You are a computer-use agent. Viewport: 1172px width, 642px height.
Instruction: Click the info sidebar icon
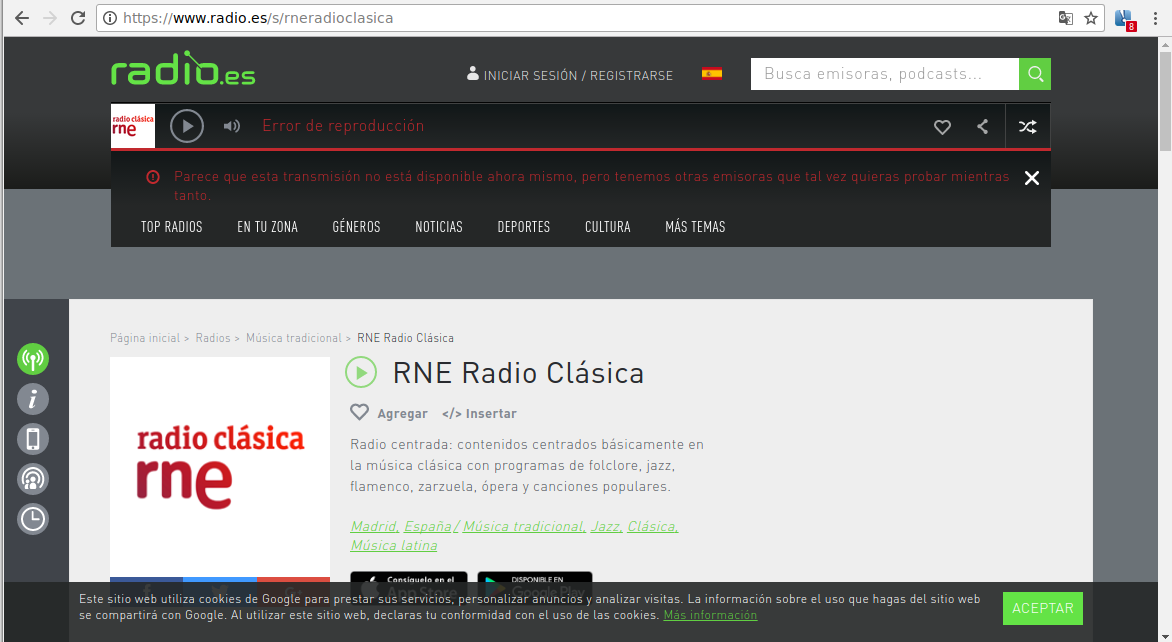[33, 399]
